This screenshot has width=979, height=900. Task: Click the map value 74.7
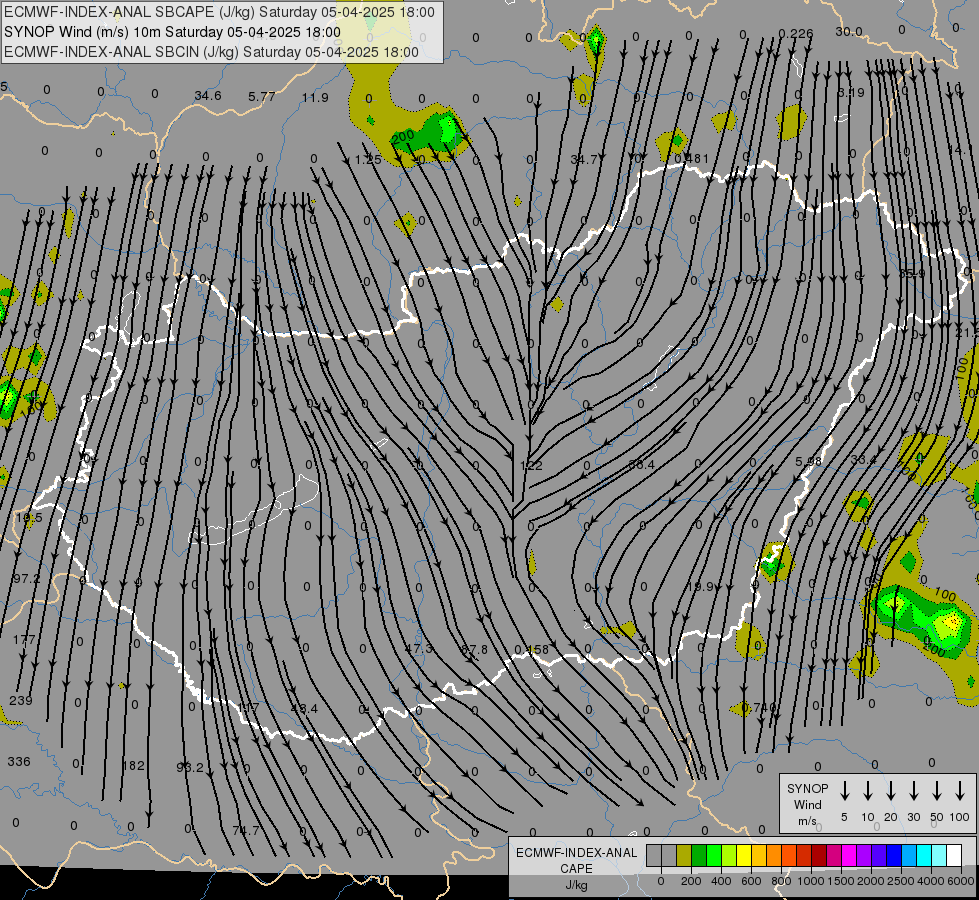click(245, 830)
